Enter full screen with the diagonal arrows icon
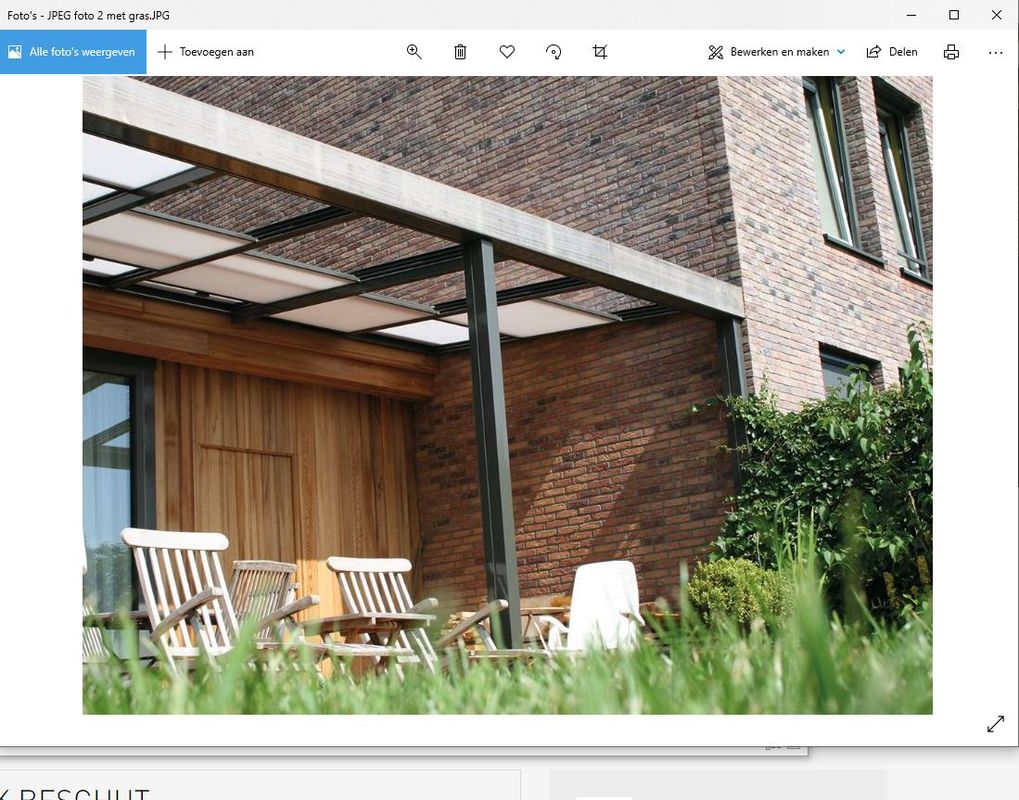Screen dimensions: 1019x800 [995, 724]
